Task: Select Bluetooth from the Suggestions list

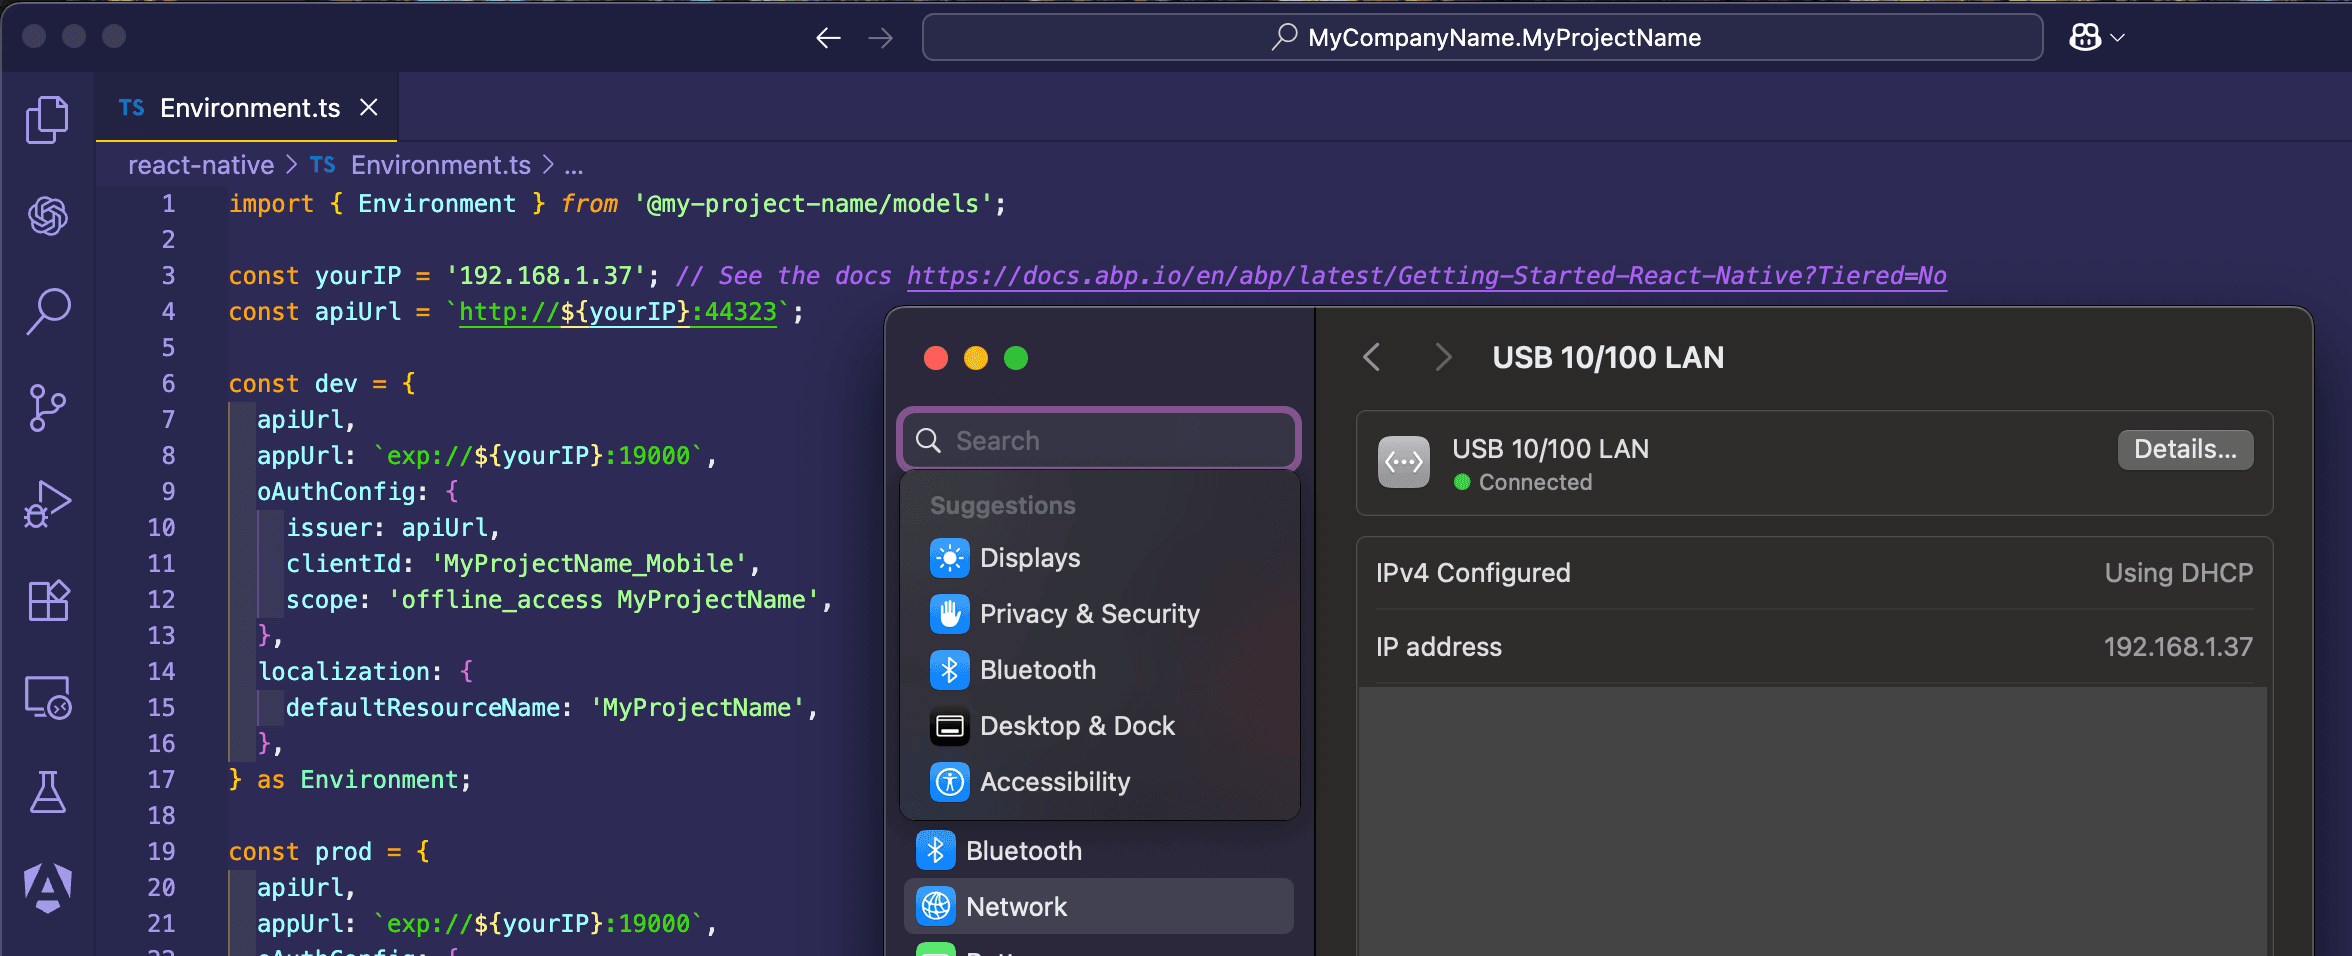Action: coord(1036,670)
